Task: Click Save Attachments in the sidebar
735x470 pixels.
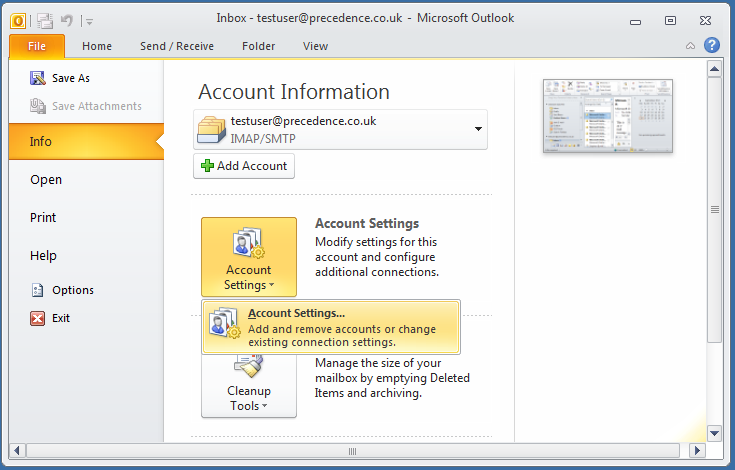Action: coord(86,106)
